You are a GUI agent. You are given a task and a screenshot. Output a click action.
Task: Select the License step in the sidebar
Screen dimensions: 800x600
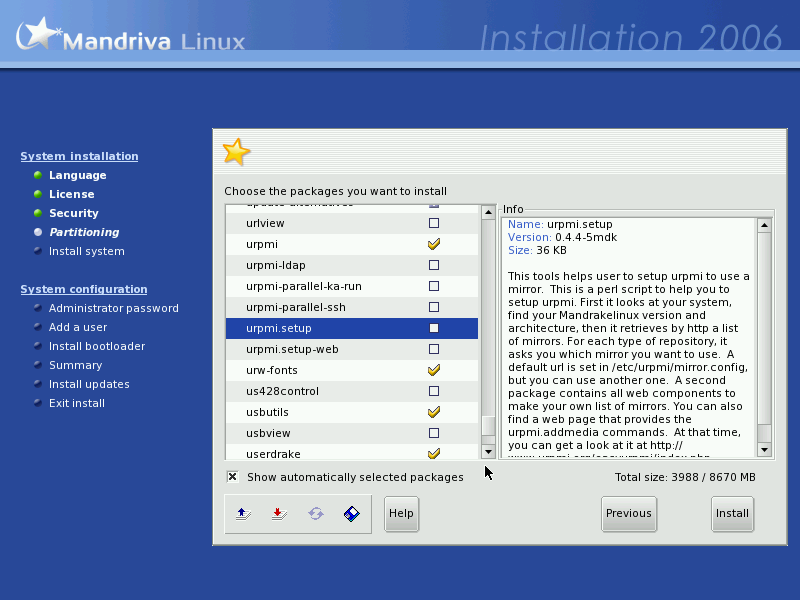[71, 194]
